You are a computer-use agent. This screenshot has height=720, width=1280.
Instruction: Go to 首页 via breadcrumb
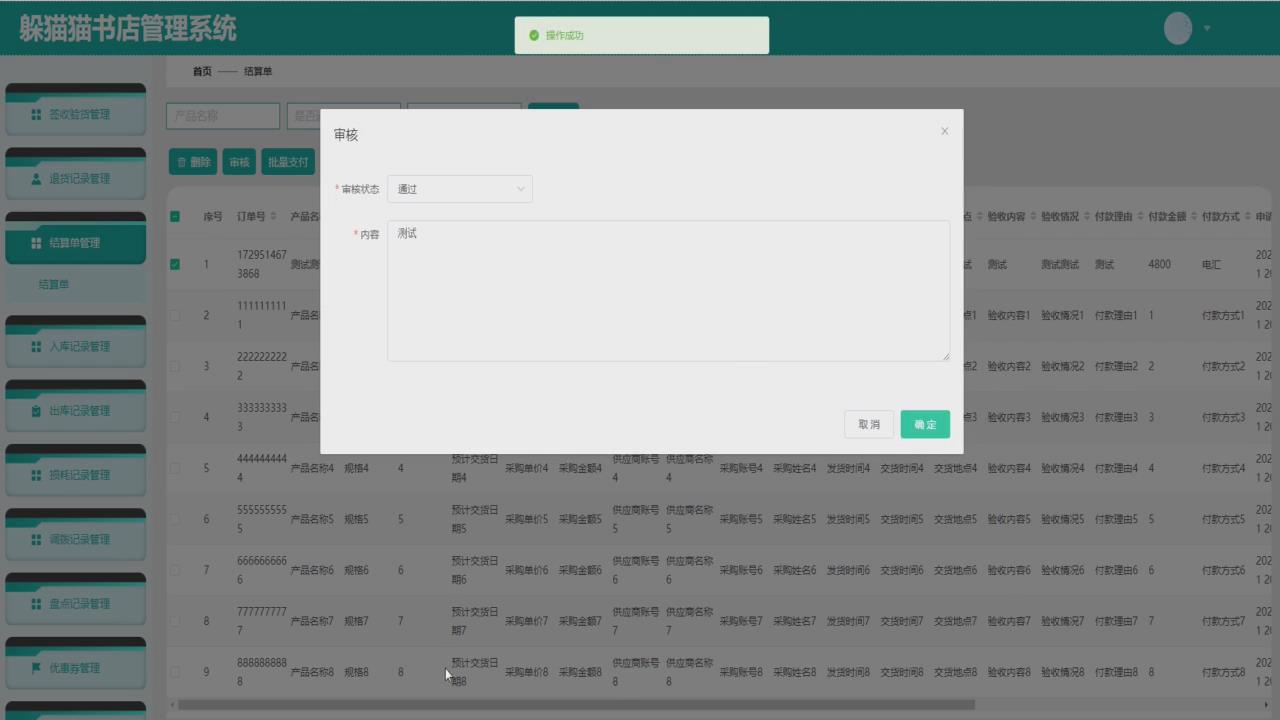202,71
